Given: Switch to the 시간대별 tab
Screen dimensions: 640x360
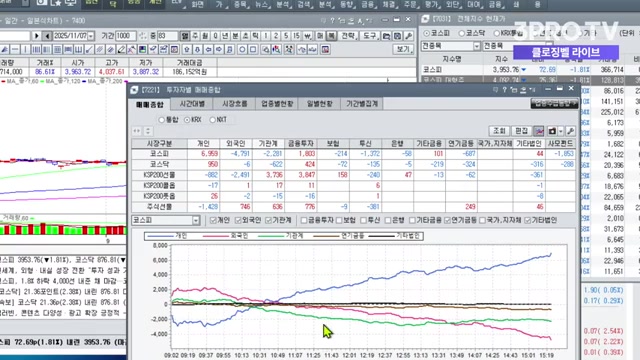Looking at the screenshot, I should [x=192, y=104].
